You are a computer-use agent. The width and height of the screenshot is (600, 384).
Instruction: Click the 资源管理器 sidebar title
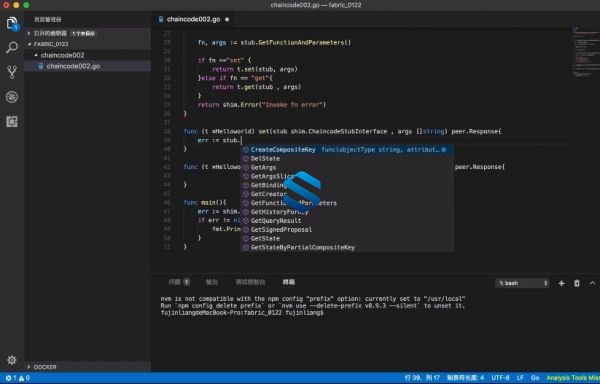click(48, 20)
